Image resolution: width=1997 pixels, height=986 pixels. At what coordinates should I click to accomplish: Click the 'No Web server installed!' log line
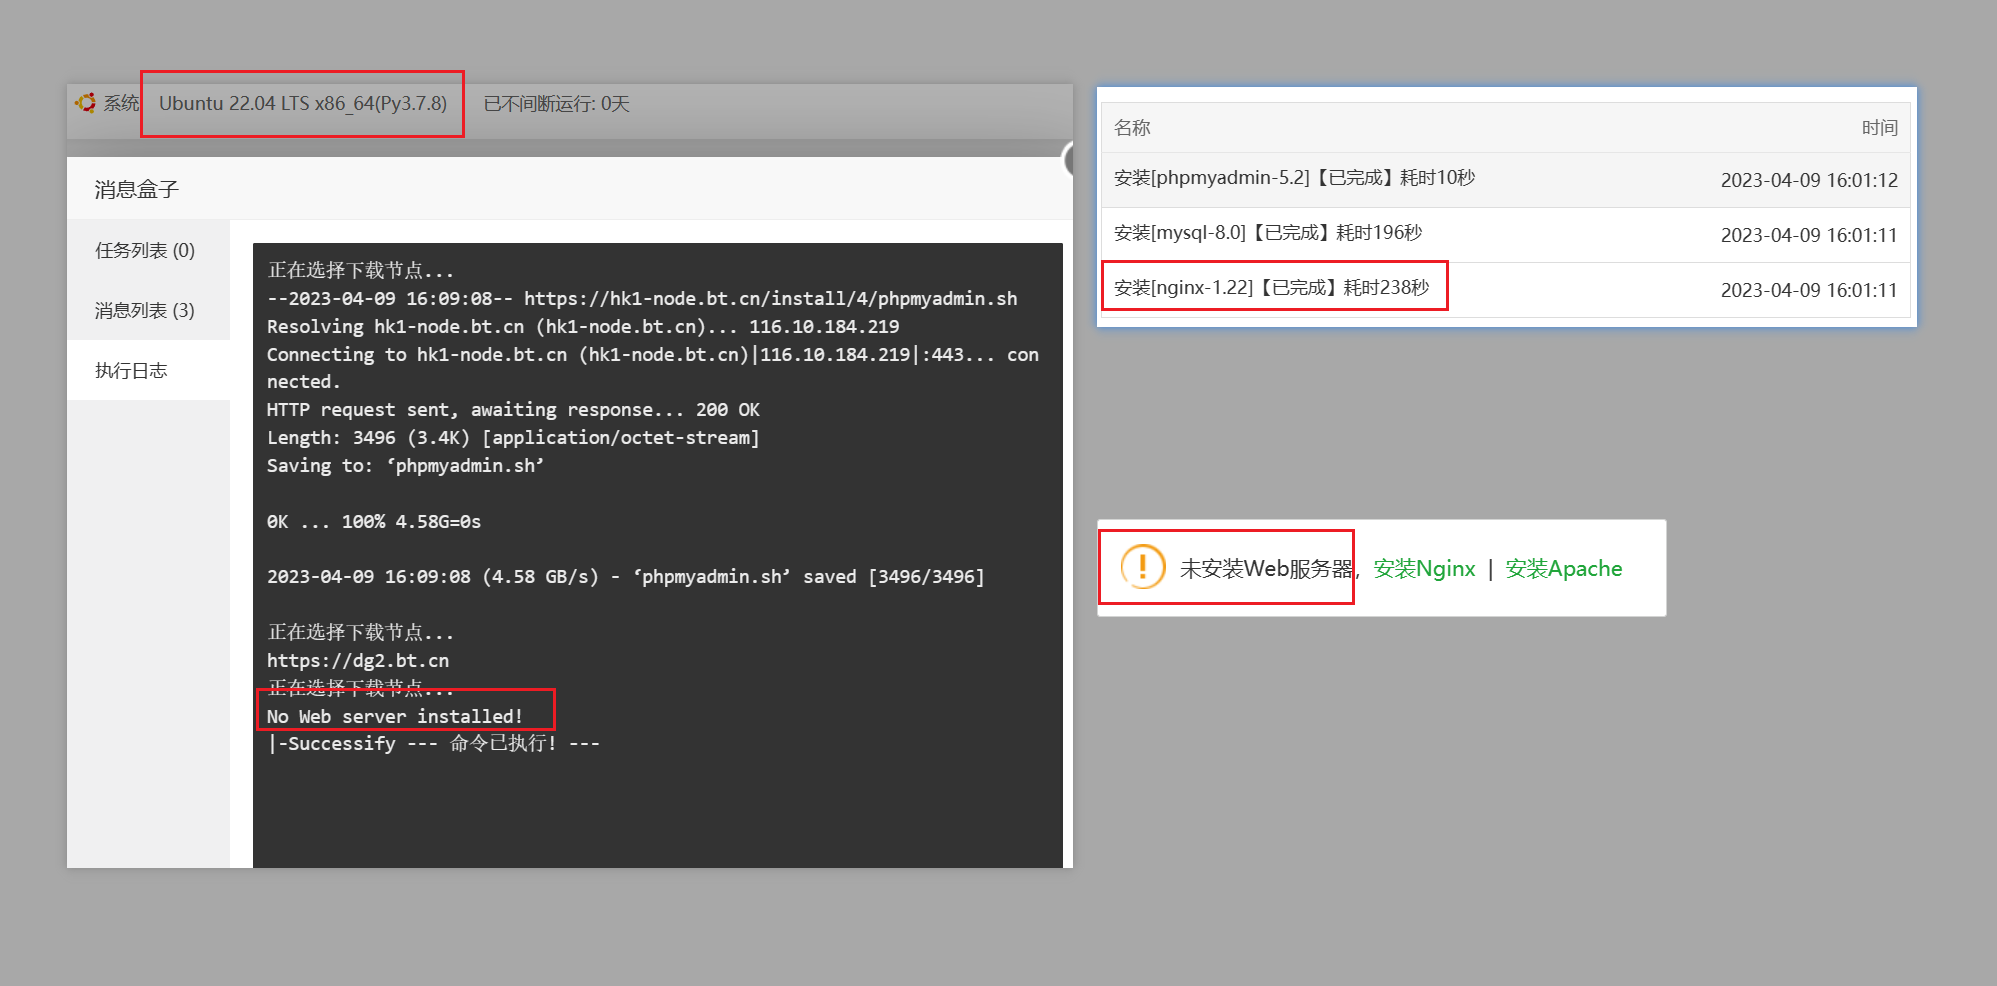(x=395, y=716)
